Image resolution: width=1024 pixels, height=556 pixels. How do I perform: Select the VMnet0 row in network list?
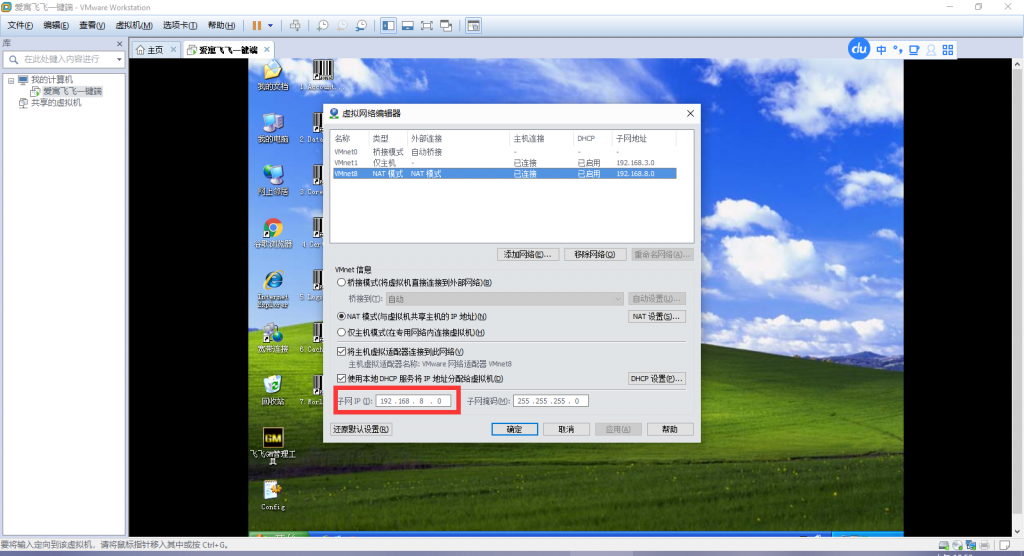click(504, 152)
